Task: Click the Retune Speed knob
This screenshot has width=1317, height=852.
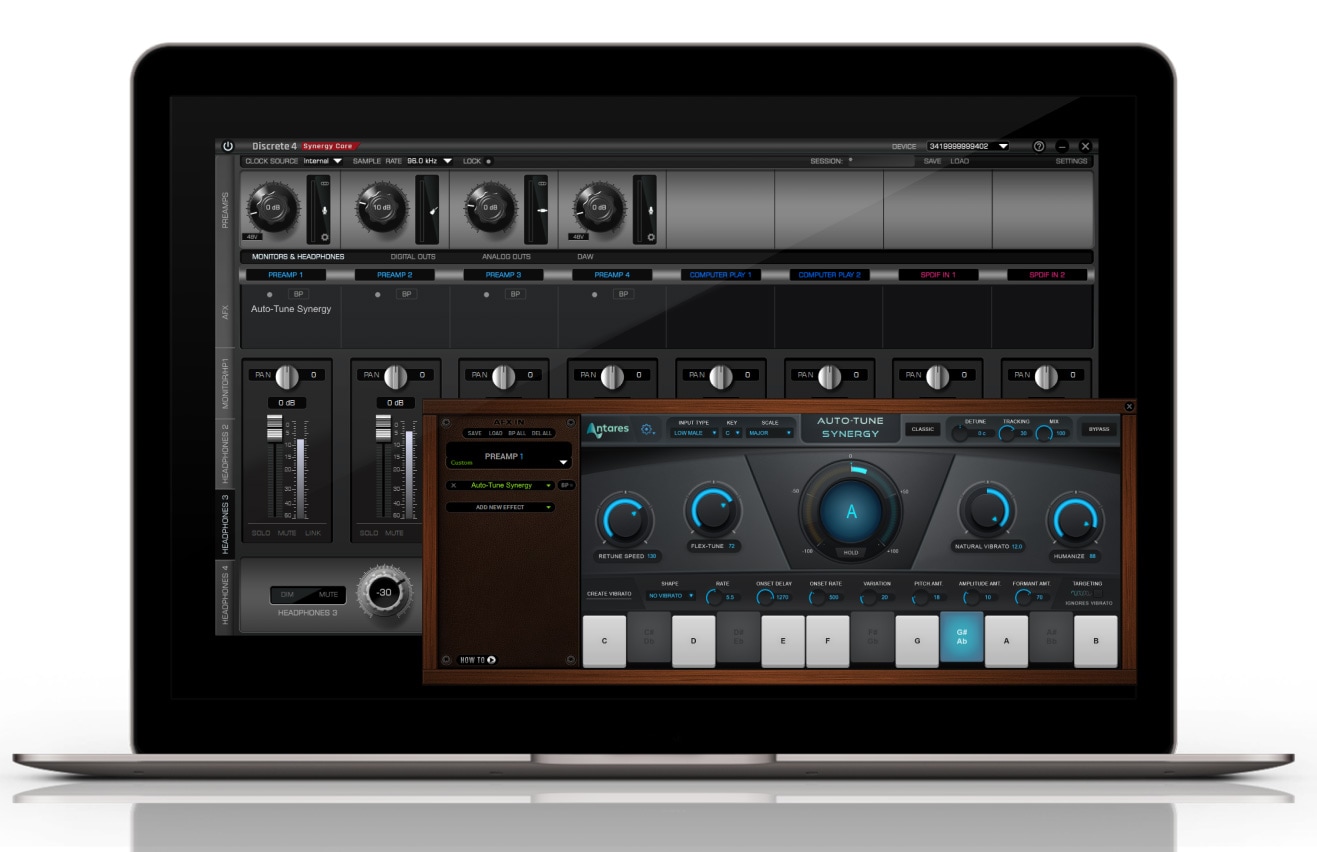Action: 624,519
